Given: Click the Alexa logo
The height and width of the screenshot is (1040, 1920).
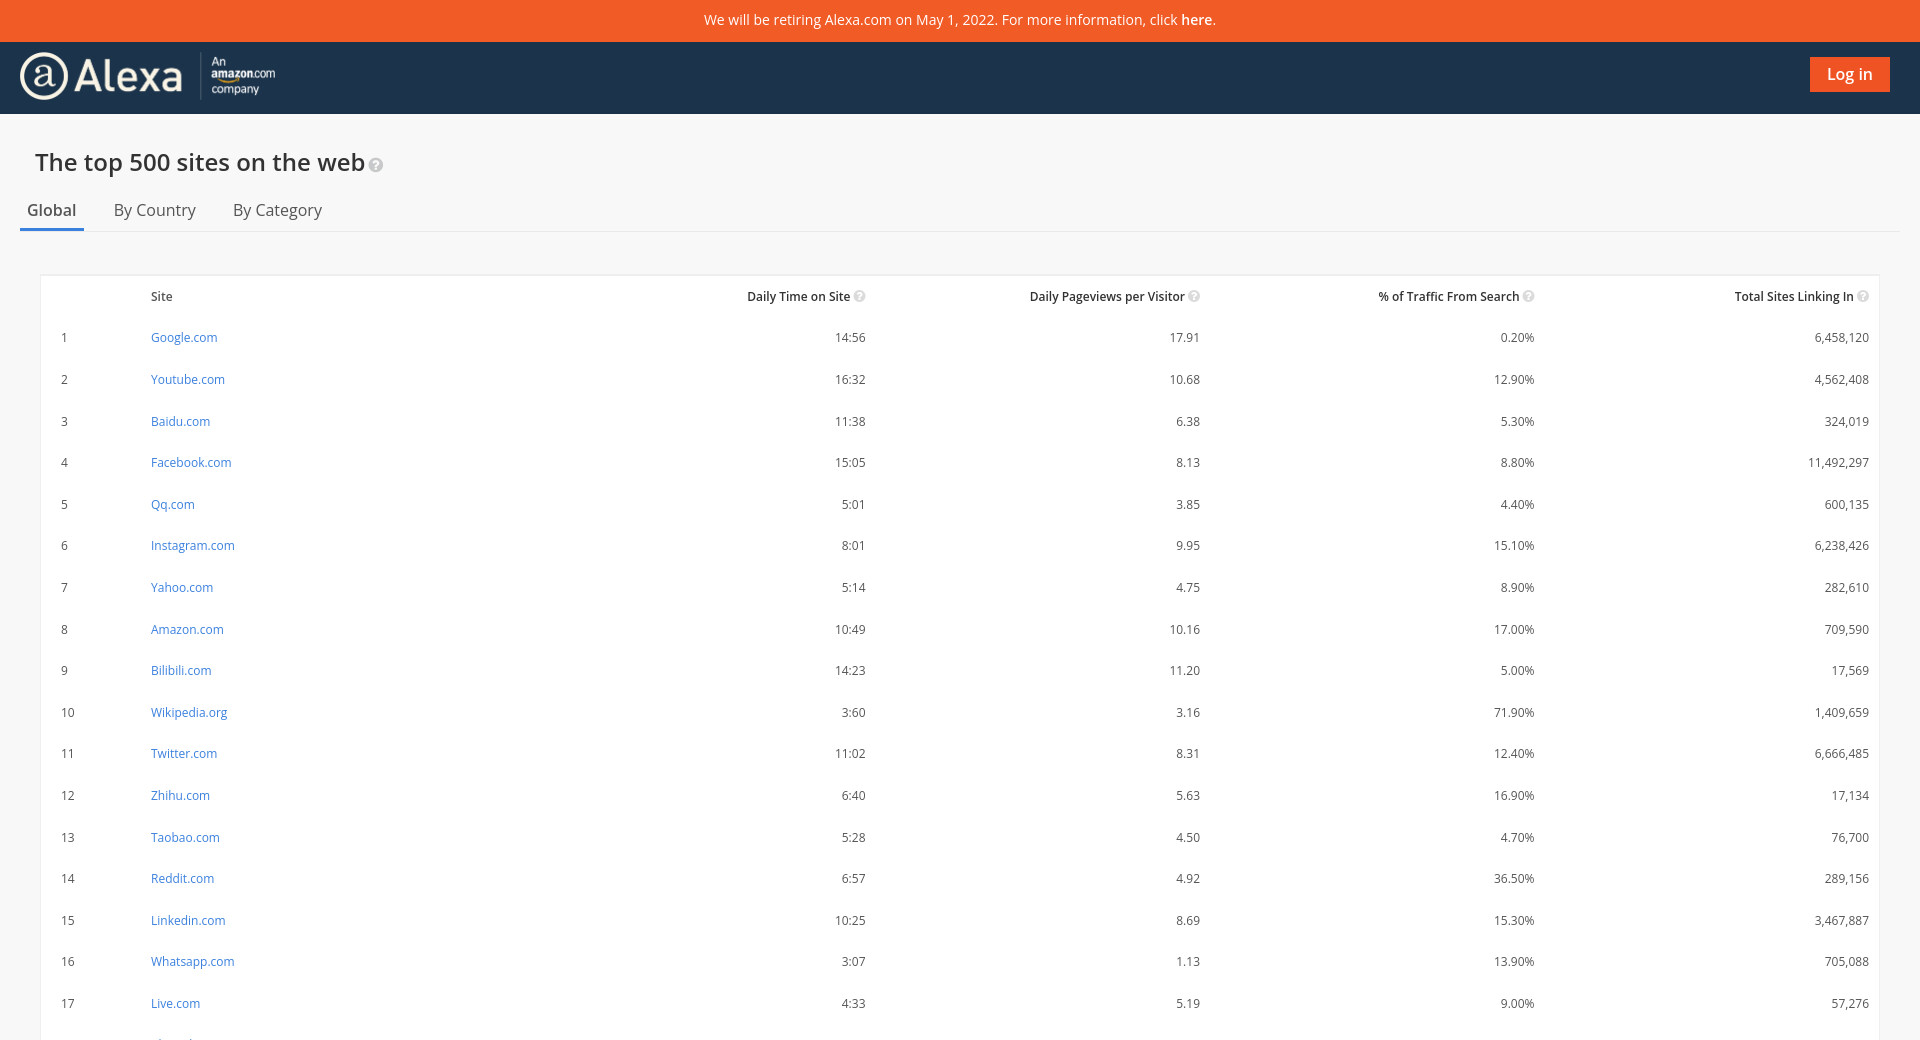Looking at the screenshot, I should click(101, 76).
